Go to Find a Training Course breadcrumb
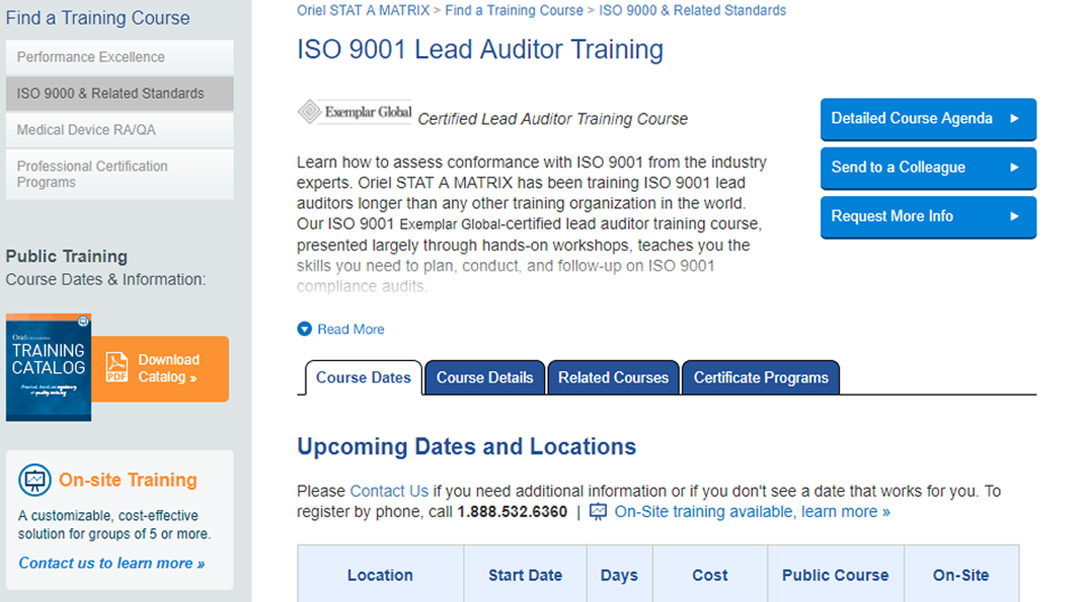Image resolution: width=1073 pixels, height=602 pixels. [514, 10]
